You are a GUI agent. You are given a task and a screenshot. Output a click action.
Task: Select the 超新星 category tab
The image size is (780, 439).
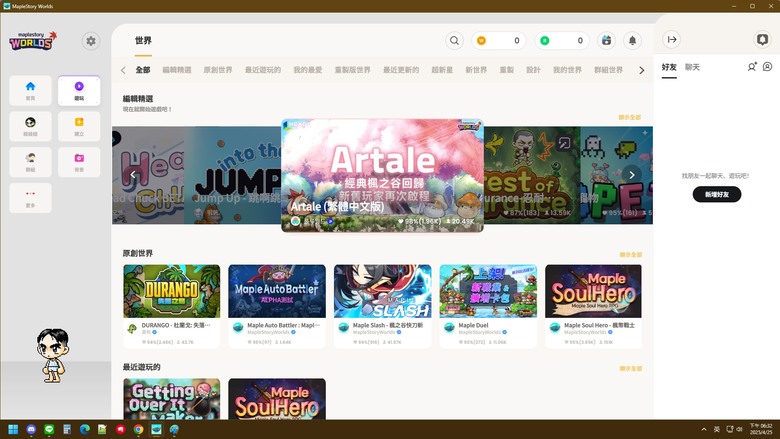[x=442, y=70]
